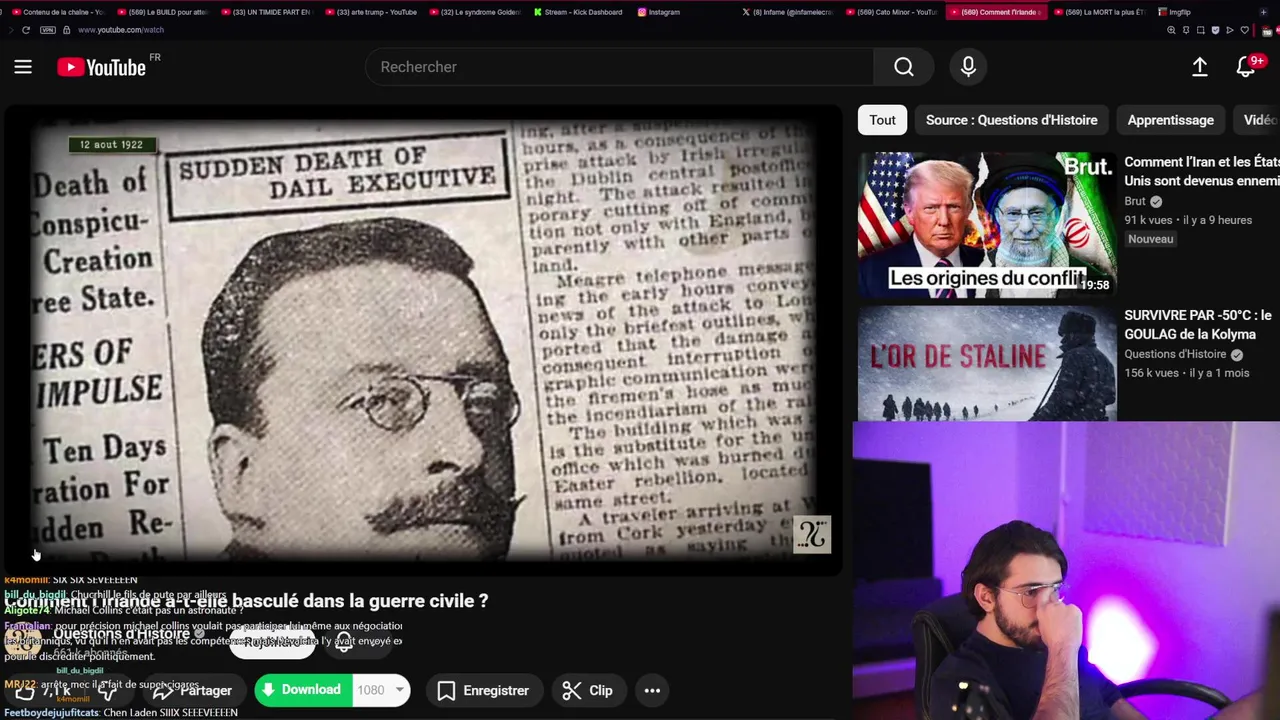Switch to the arte trump YouTube tab
Viewport: 1280px width, 720px height.
click(370, 12)
